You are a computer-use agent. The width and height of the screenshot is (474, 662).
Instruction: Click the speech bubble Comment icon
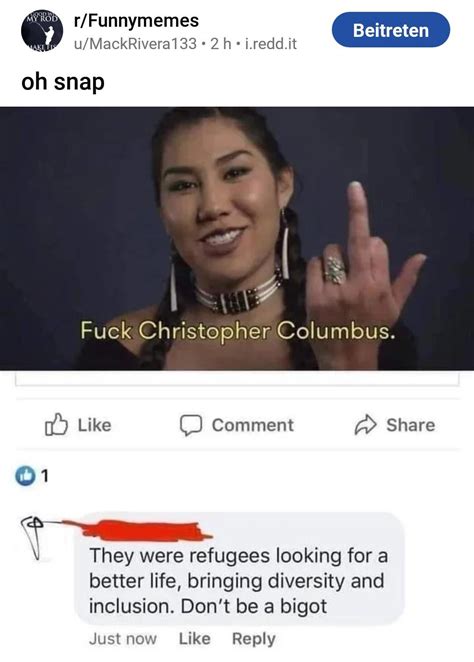tap(191, 426)
